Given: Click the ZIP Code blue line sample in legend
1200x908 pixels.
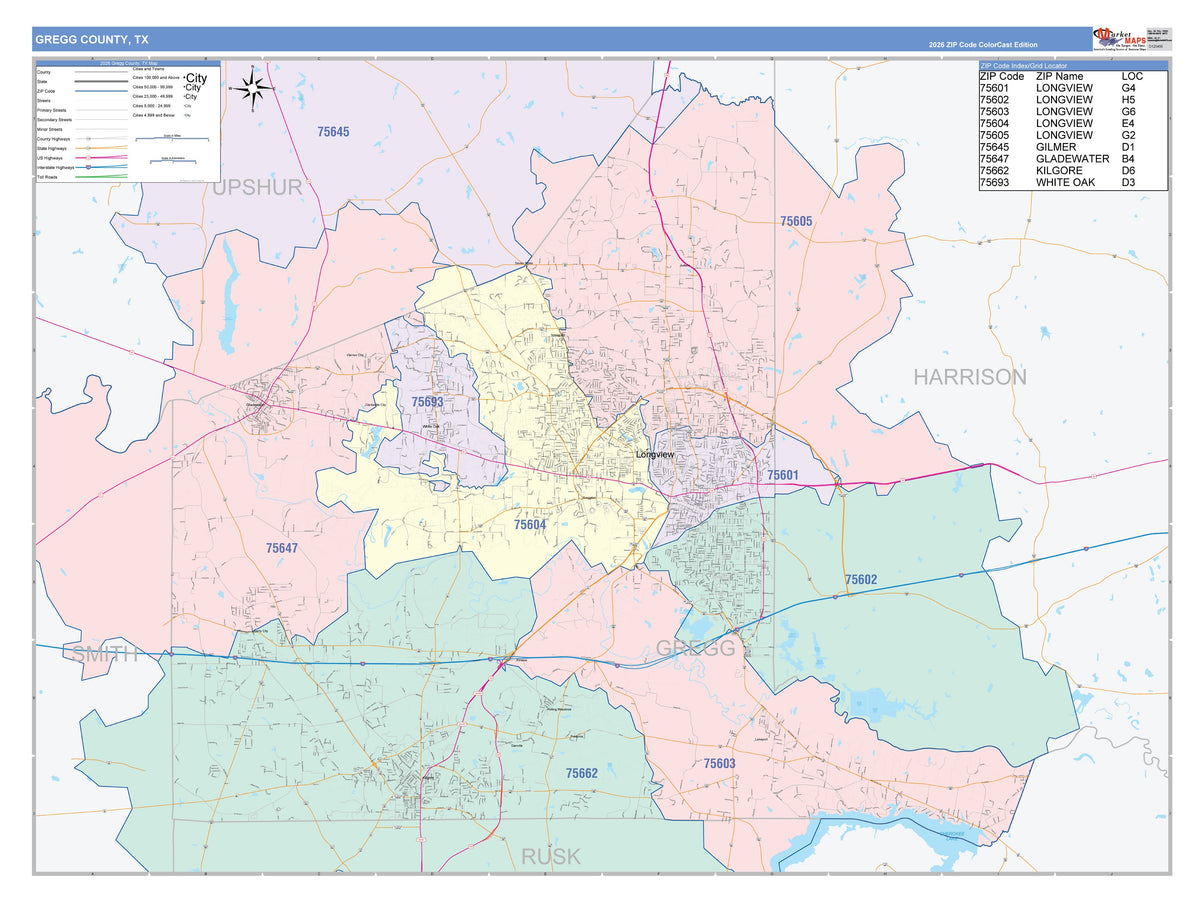Looking at the screenshot, I should (x=101, y=91).
